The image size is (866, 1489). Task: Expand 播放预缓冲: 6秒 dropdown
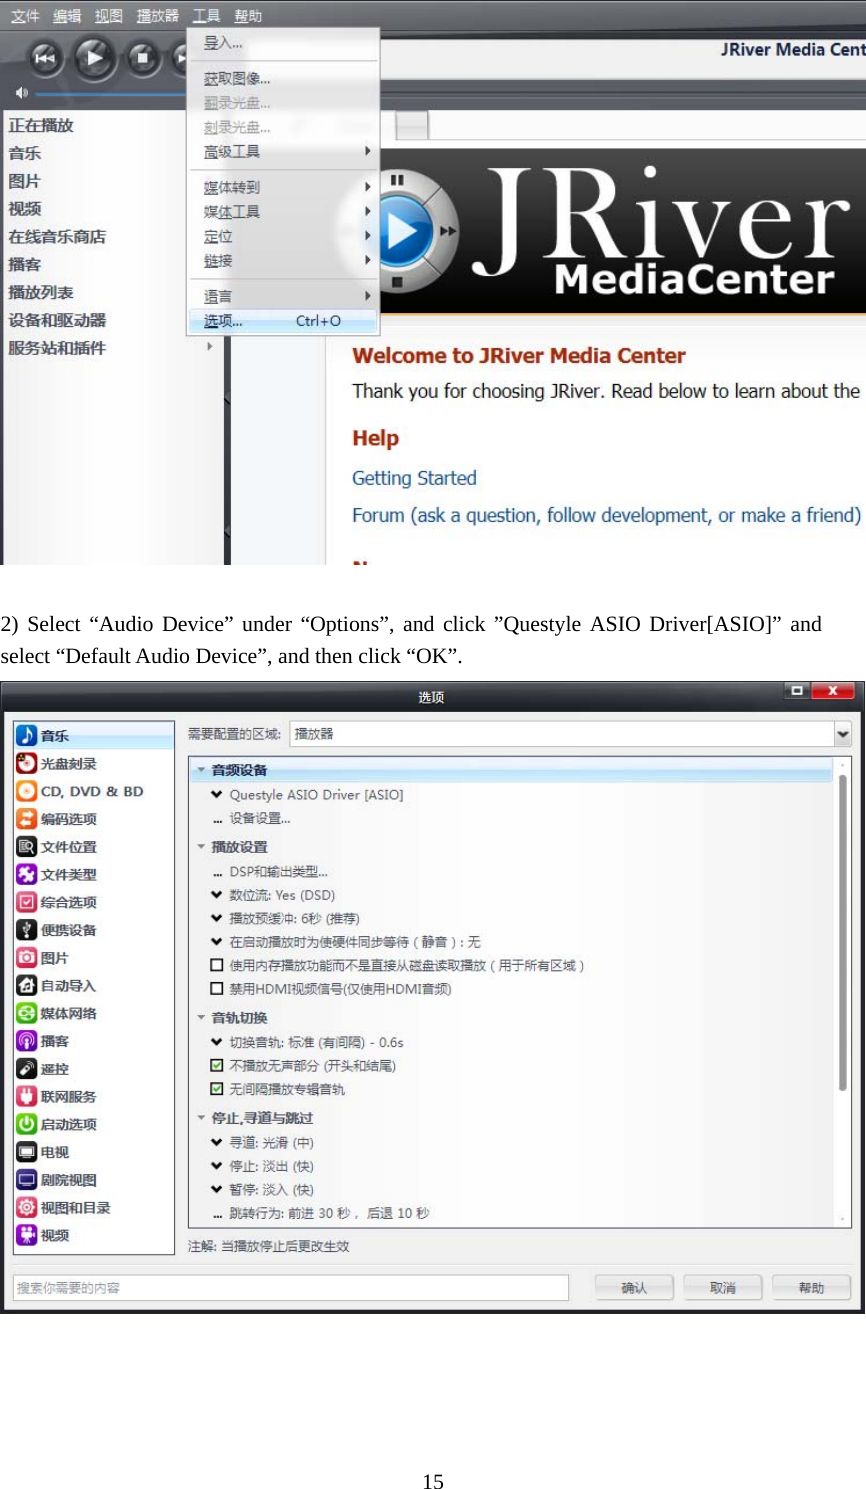pyautogui.click(x=216, y=918)
